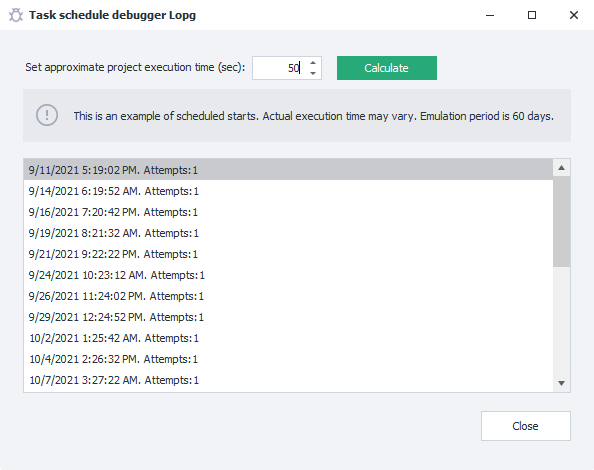
Task: Select the 10/2/2021 1:25:42 AM entry
Action: click(x=288, y=338)
